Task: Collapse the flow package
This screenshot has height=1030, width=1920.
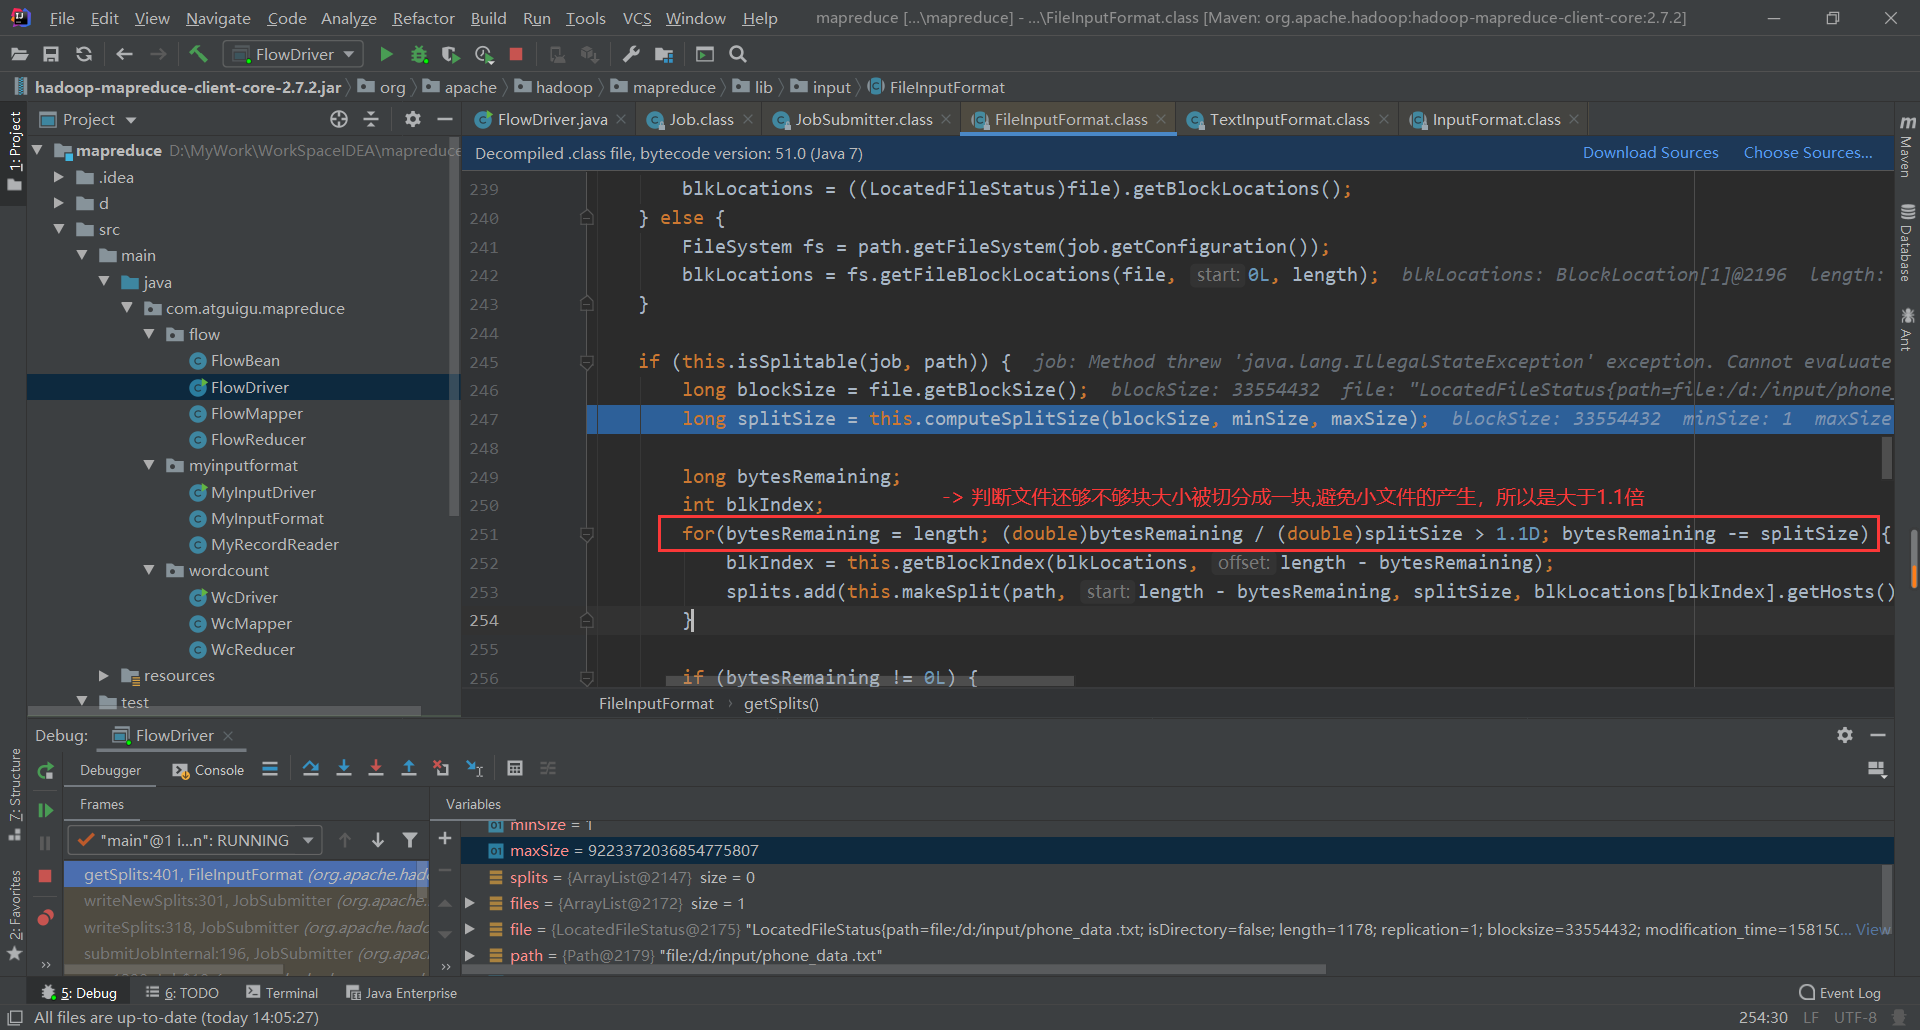Action: (x=149, y=334)
